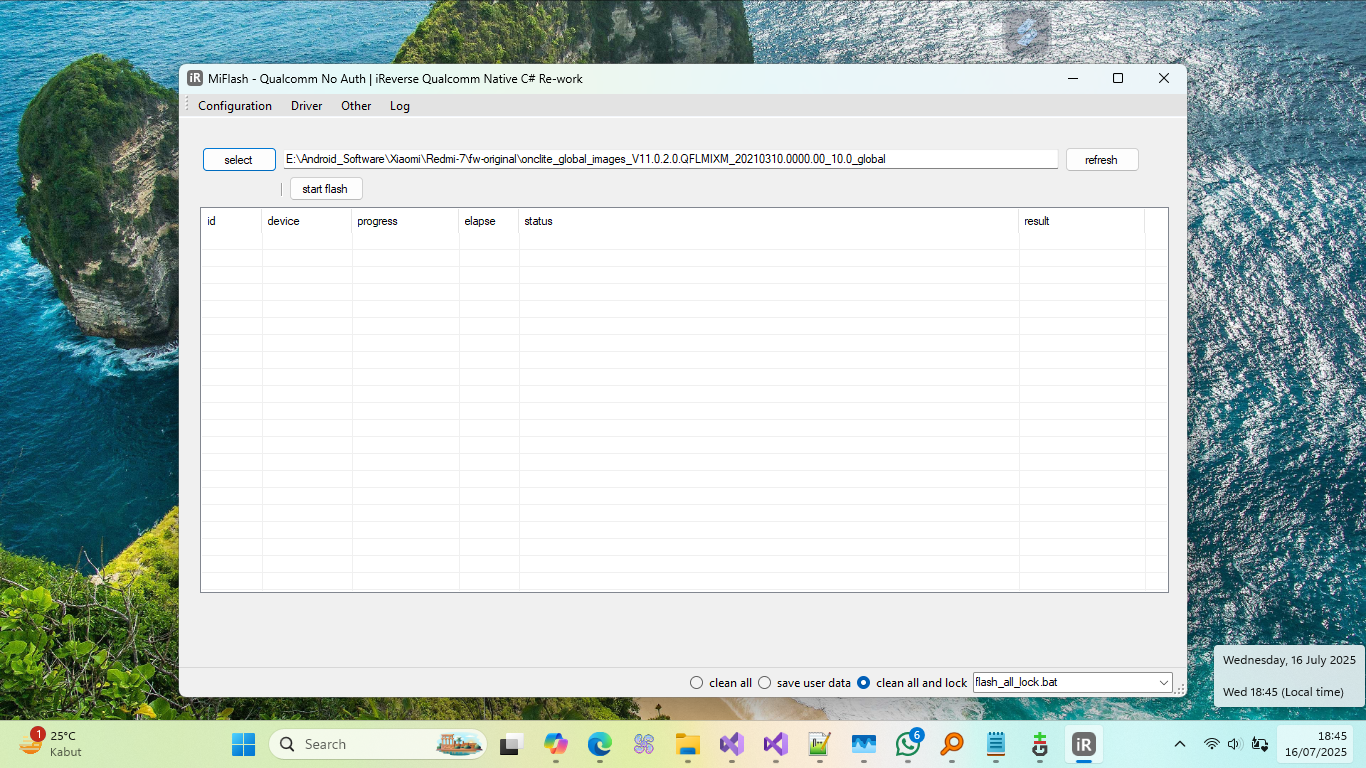Open the Wi-Fi network tray icon
The height and width of the screenshot is (768, 1366).
point(1211,744)
